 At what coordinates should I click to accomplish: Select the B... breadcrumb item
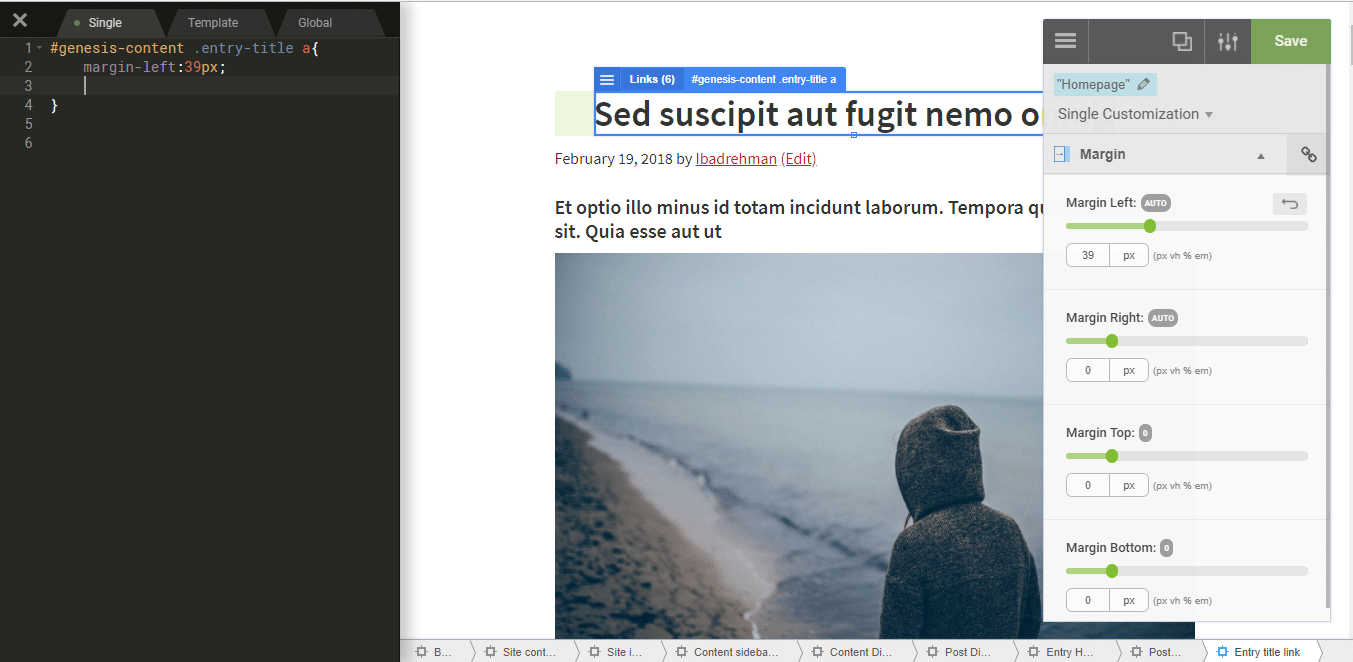tap(435, 652)
